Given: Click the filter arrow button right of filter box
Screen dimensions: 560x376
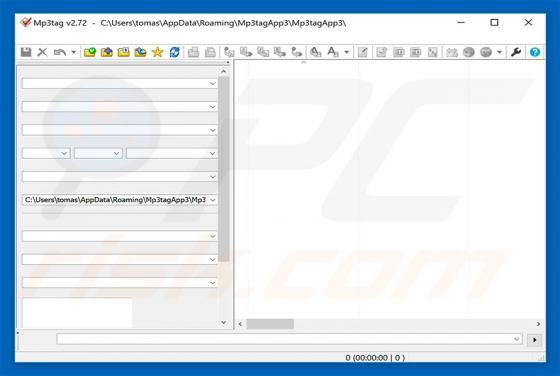Looking at the screenshot, I should (534, 340).
